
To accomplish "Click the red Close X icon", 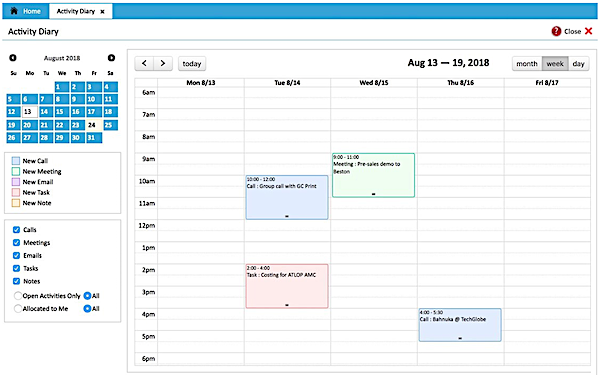I will [589, 31].
